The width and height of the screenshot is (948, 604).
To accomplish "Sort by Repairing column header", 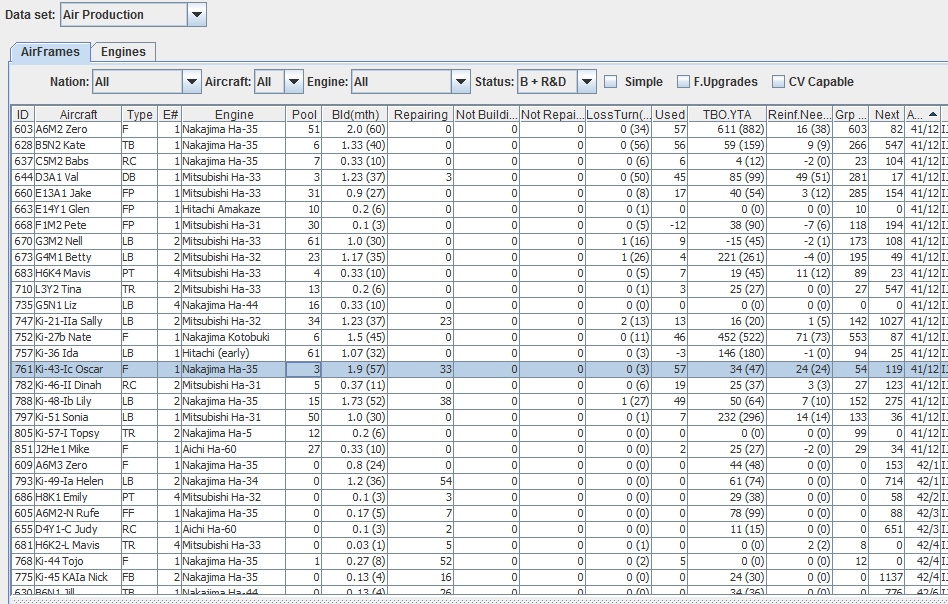I will (x=421, y=114).
